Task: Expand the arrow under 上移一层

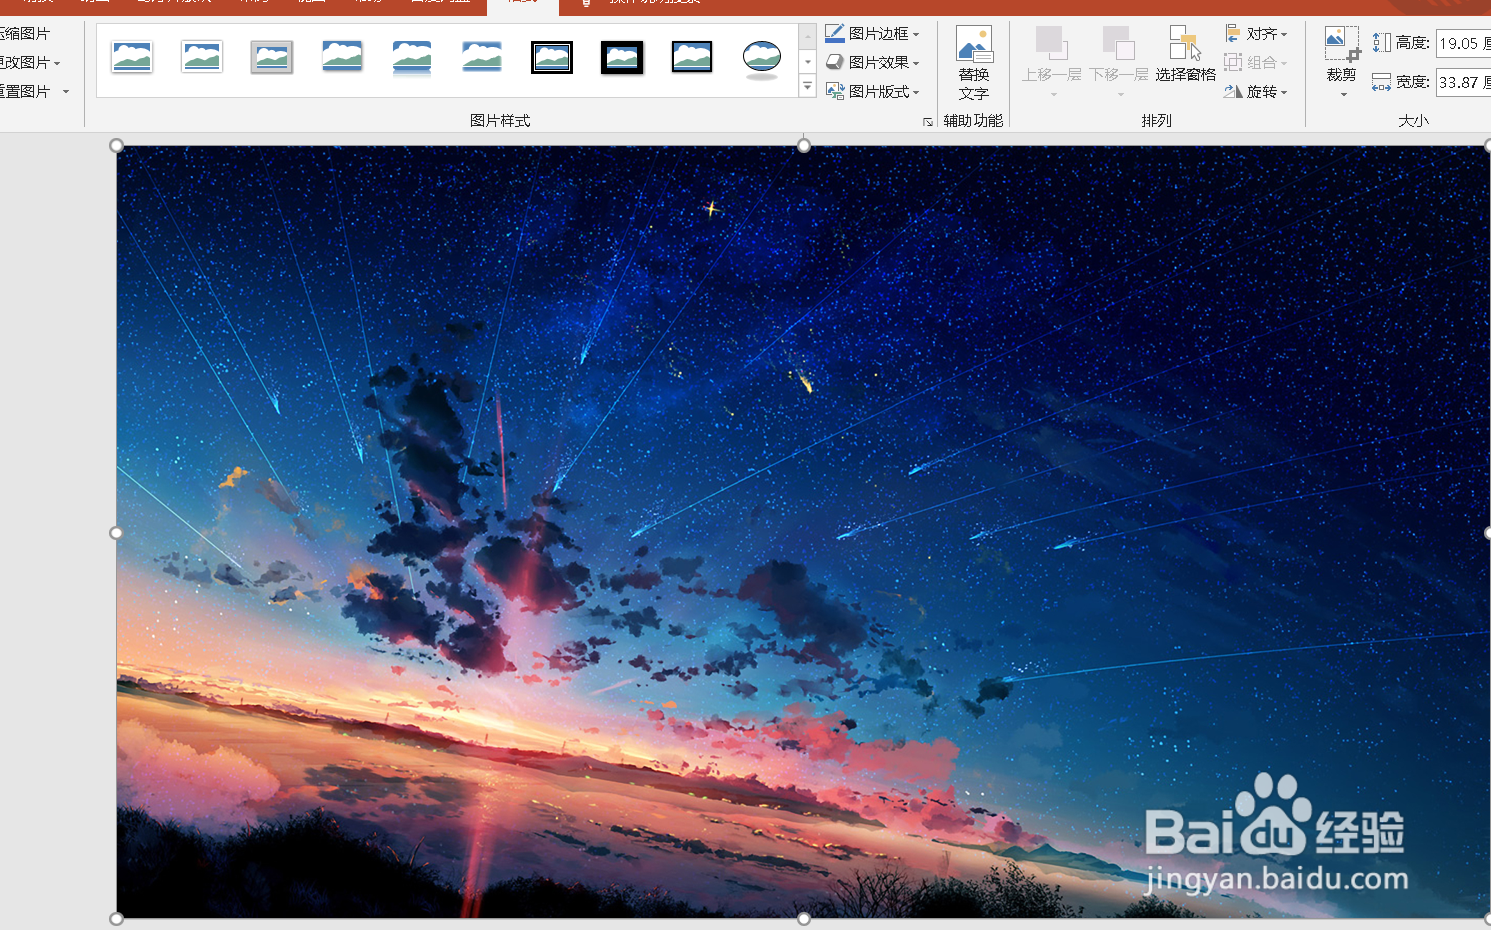Action: (1054, 95)
